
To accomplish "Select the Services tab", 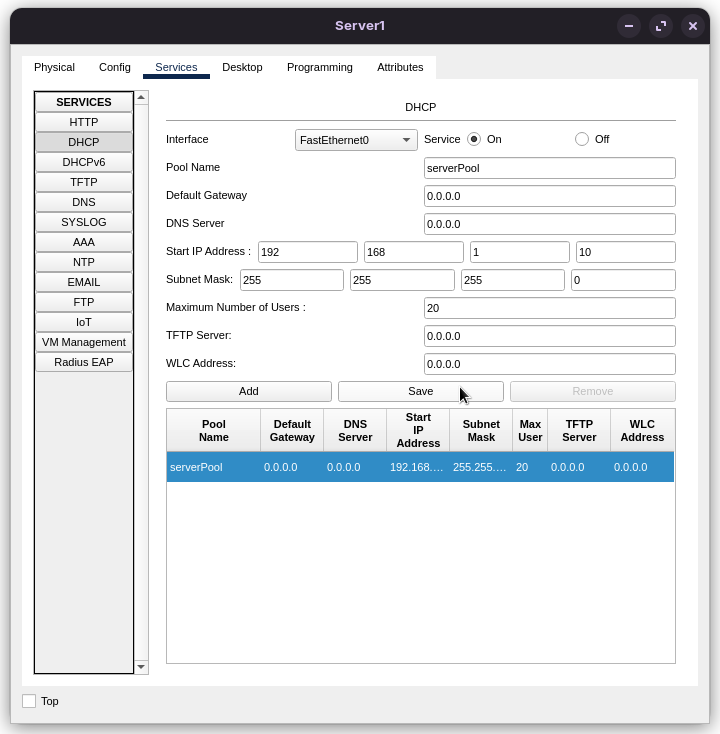I will 176,67.
